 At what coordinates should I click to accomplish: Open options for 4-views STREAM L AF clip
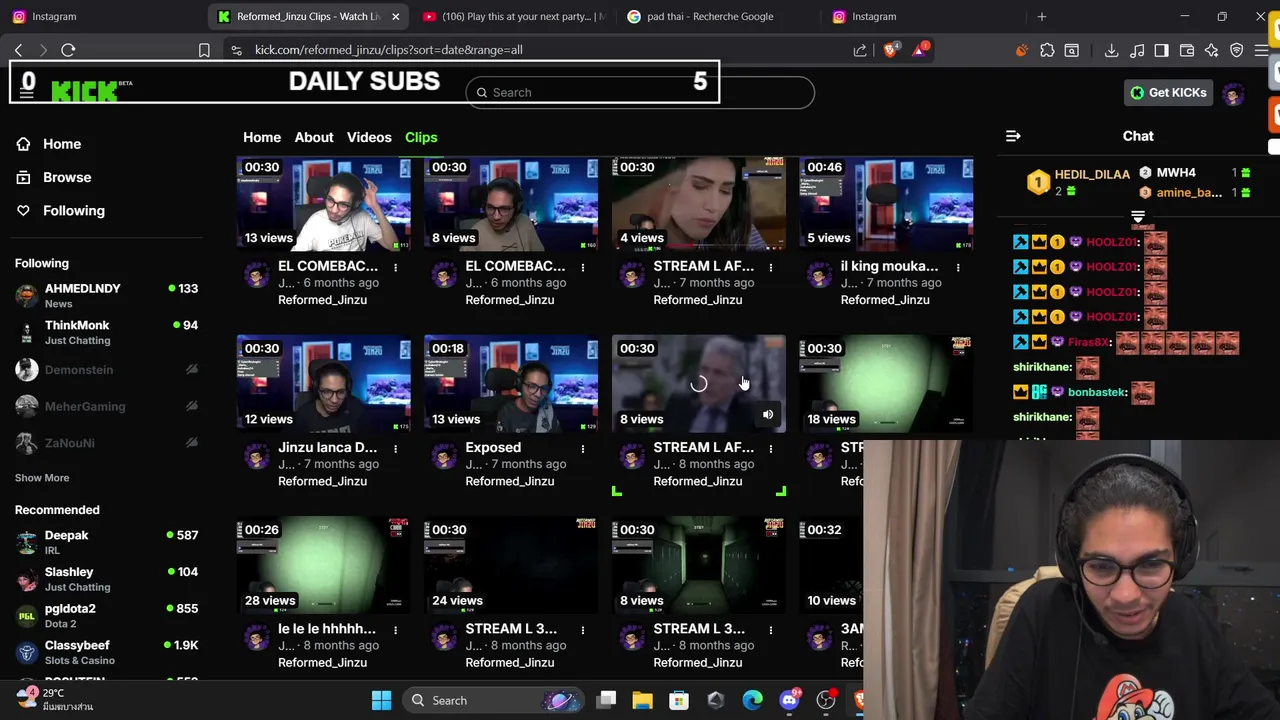[770, 267]
